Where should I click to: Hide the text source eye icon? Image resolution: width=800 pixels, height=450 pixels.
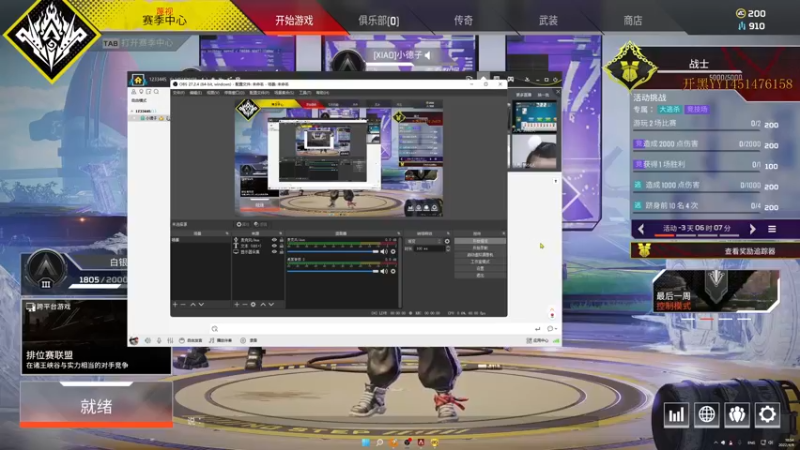pyautogui.click(x=274, y=245)
